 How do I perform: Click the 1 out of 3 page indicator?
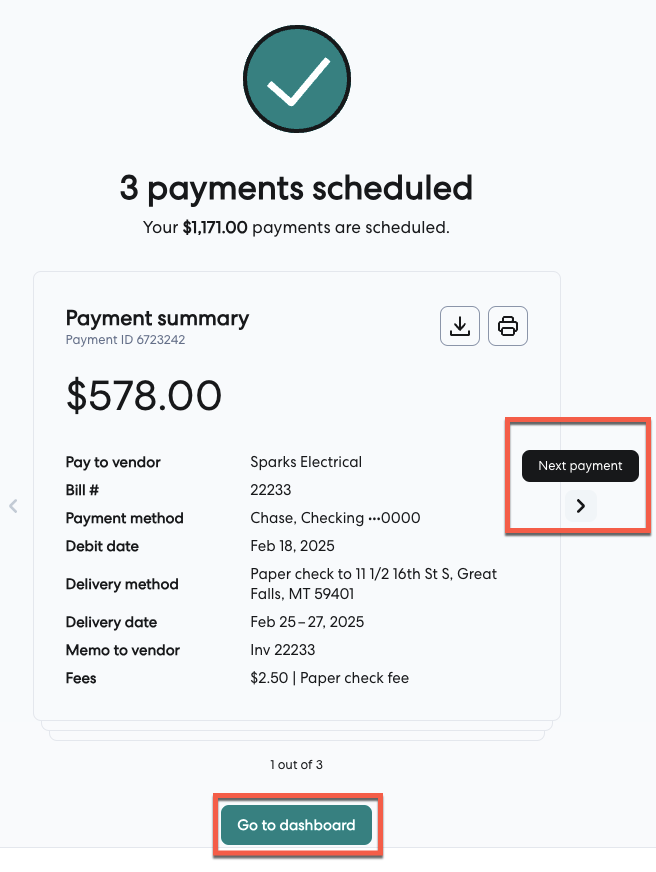[296, 765]
